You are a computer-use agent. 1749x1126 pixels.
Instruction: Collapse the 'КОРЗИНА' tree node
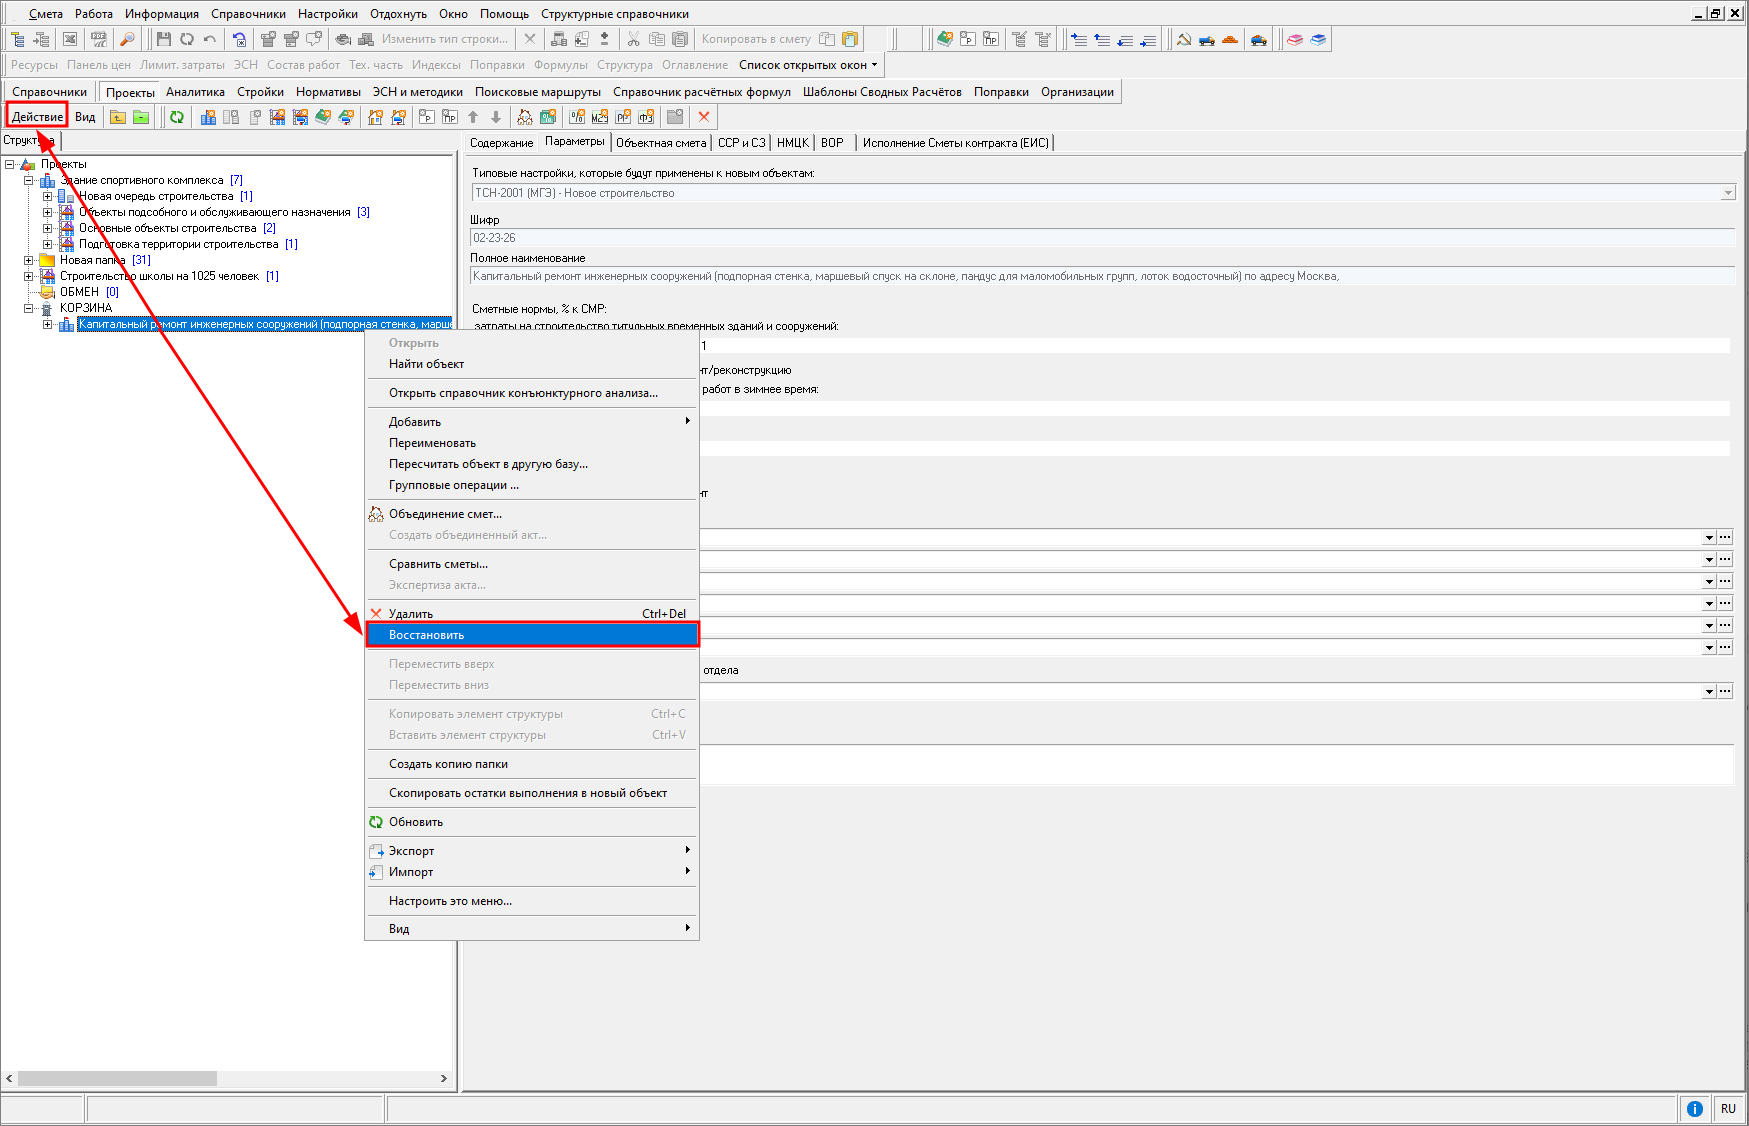(x=29, y=308)
